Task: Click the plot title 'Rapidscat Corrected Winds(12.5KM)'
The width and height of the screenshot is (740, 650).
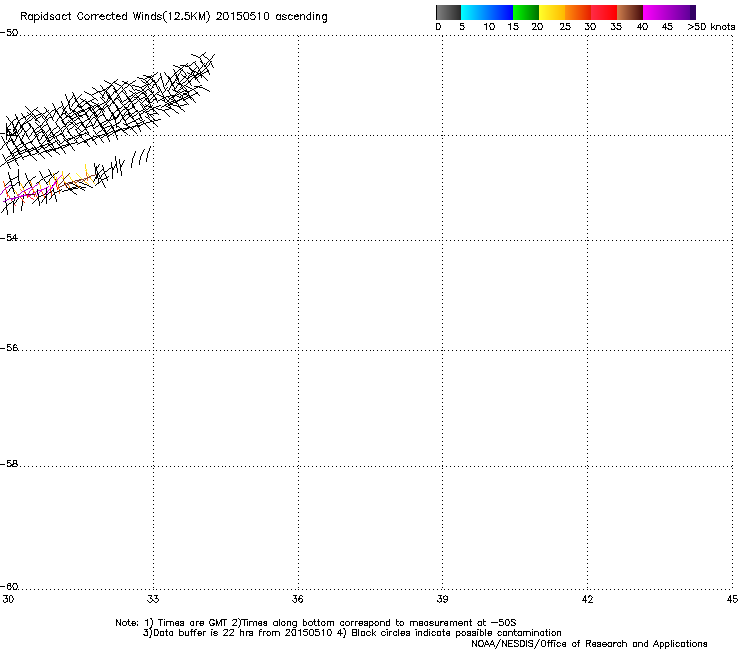Action: (x=115, y=17)
